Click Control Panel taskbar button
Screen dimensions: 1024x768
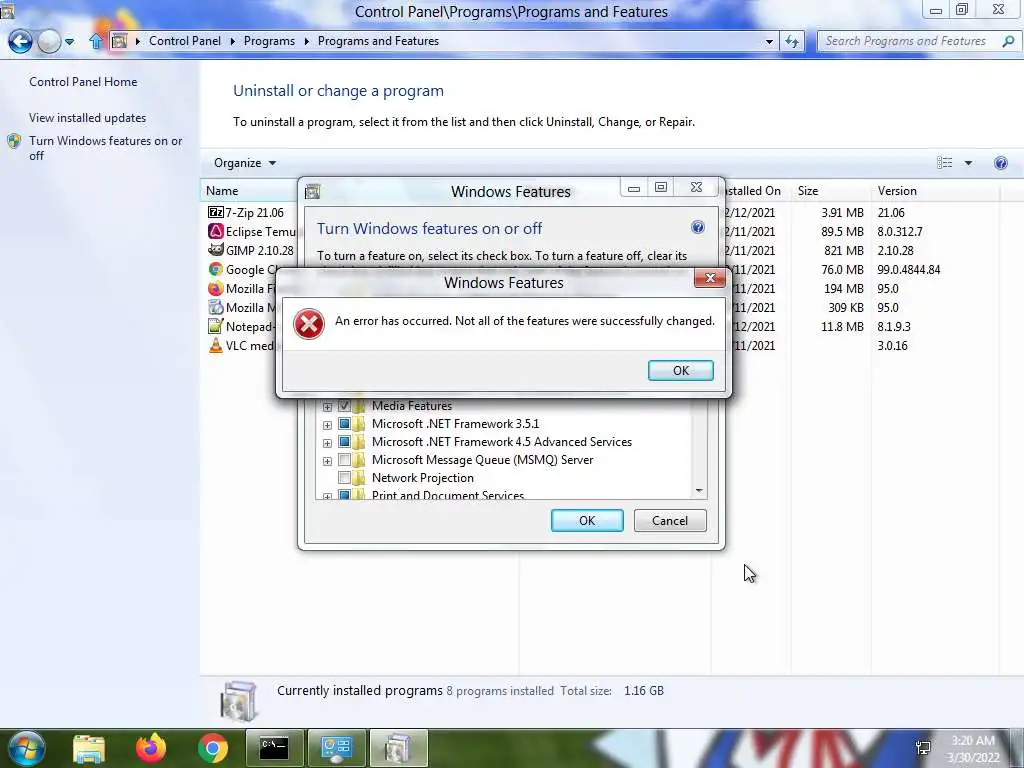tap(336, 748)
